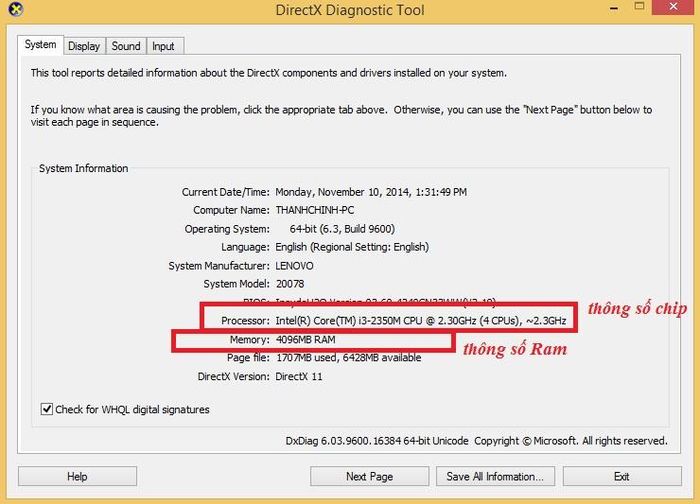Exit the diagnostic tool
The width and height of the screenshot is (700, 504).
622,476
